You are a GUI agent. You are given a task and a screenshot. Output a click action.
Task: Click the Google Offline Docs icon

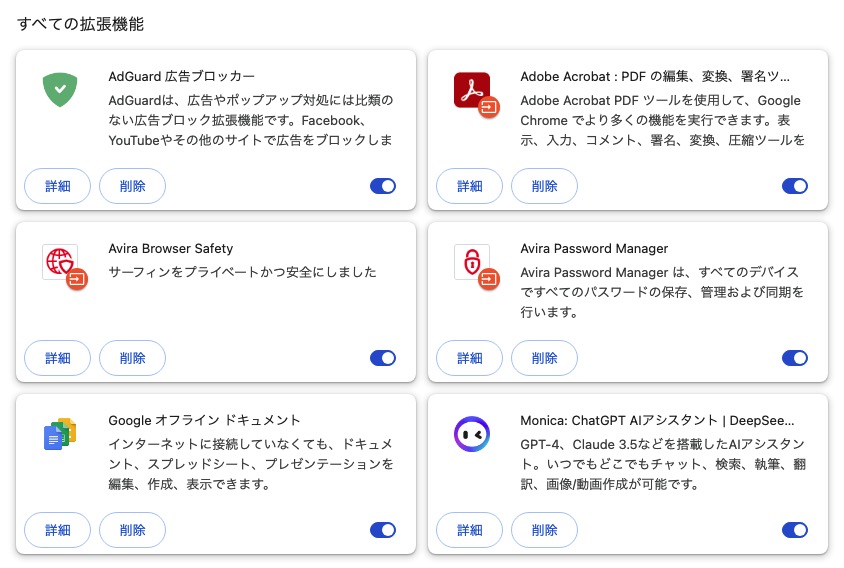click(x=60, y=434)
